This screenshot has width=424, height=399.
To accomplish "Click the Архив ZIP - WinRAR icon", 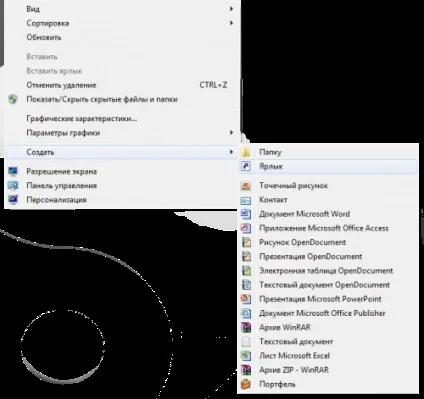I will 246,370.
